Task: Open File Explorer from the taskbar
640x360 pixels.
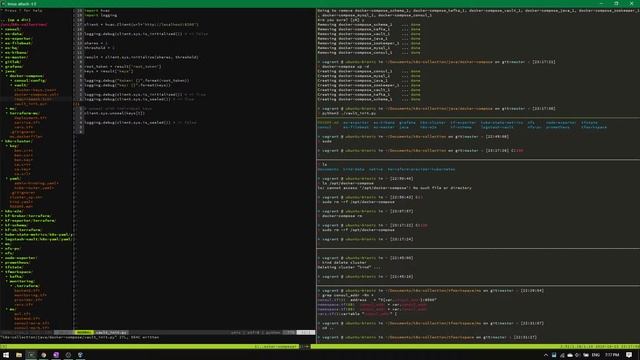Action: 19,355
